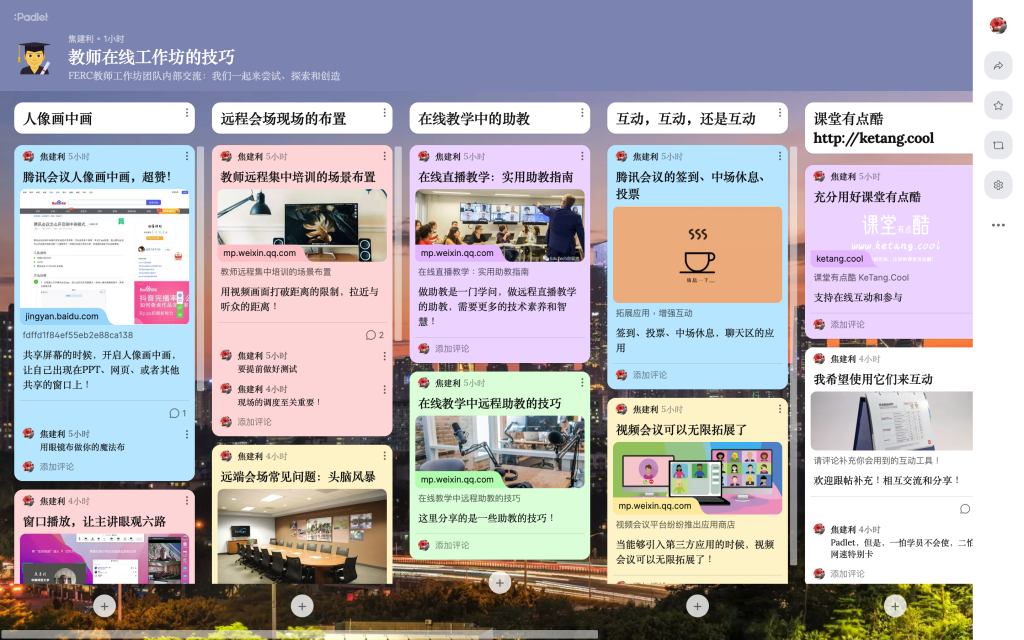
Task: Open image on 我希望使用它们来互动 card
Action: [x=891, y=421]
